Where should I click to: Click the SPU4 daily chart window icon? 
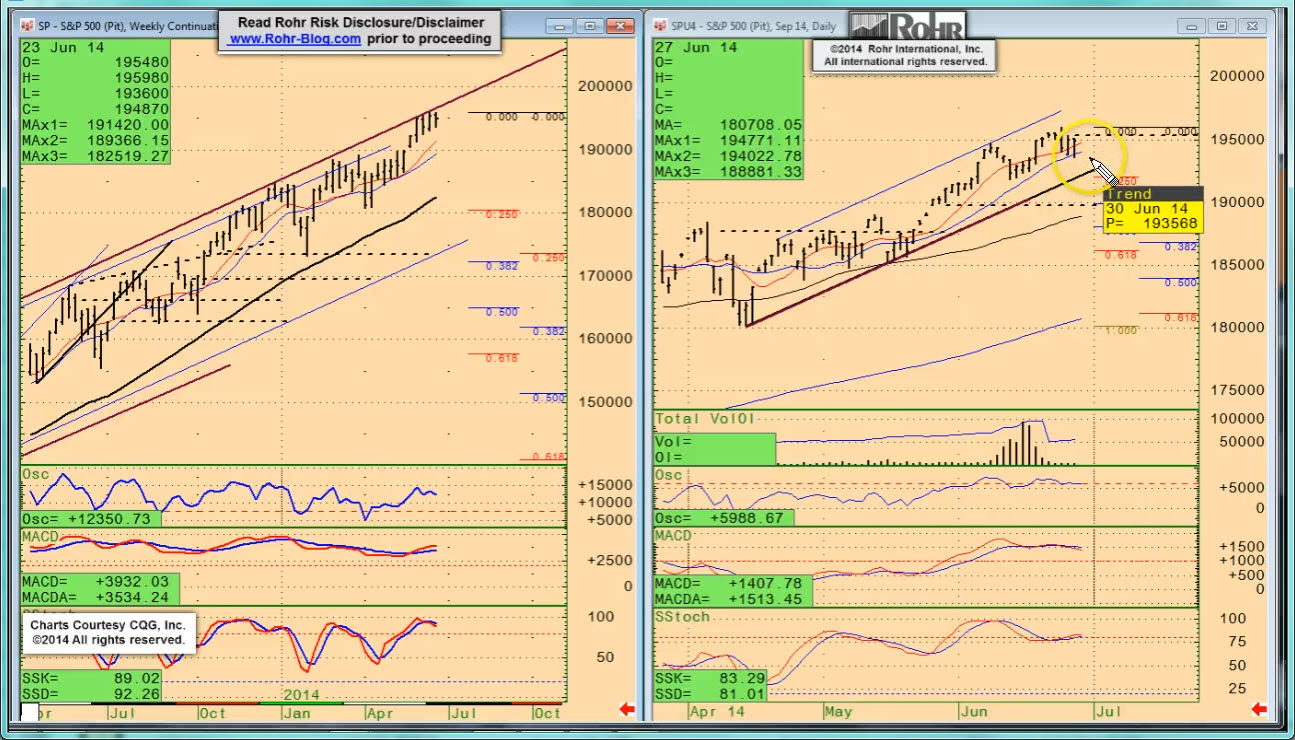tap(659, 26)
